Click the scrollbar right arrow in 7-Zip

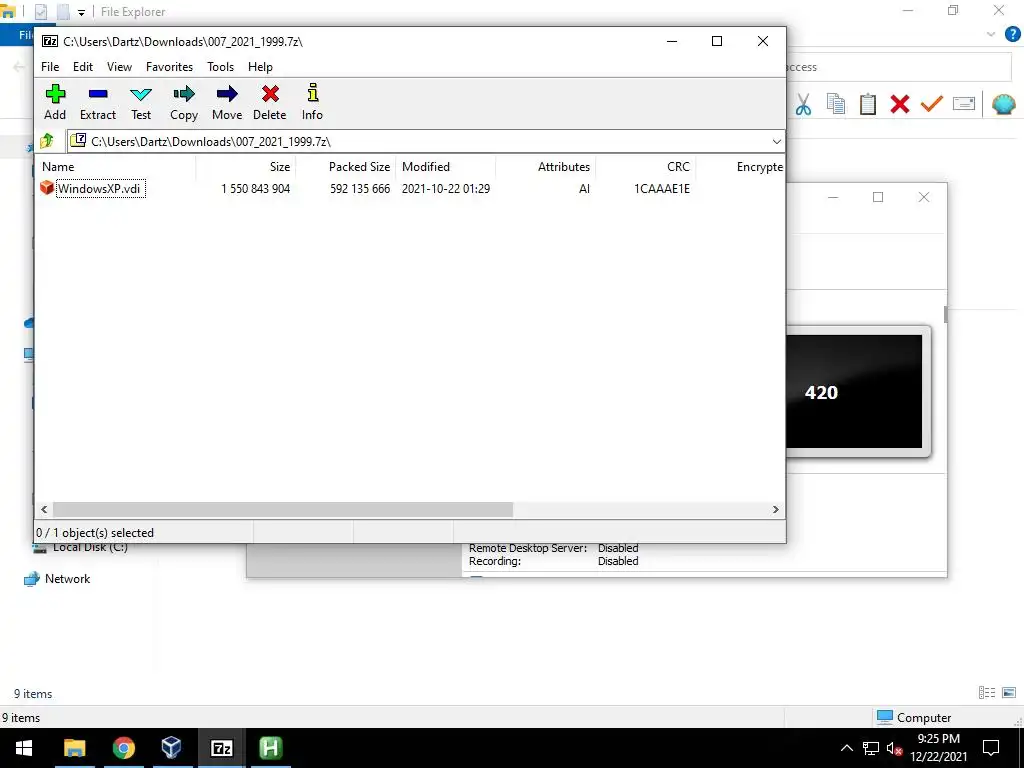[776, 509]
